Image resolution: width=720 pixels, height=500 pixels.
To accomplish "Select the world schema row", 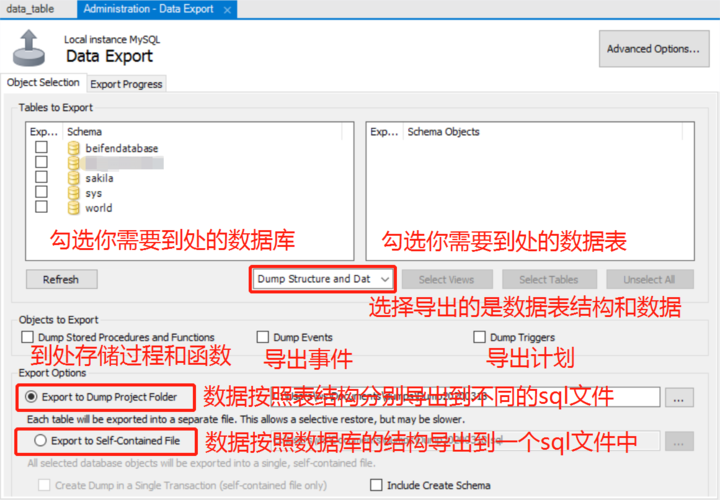I will click(189, 208).
